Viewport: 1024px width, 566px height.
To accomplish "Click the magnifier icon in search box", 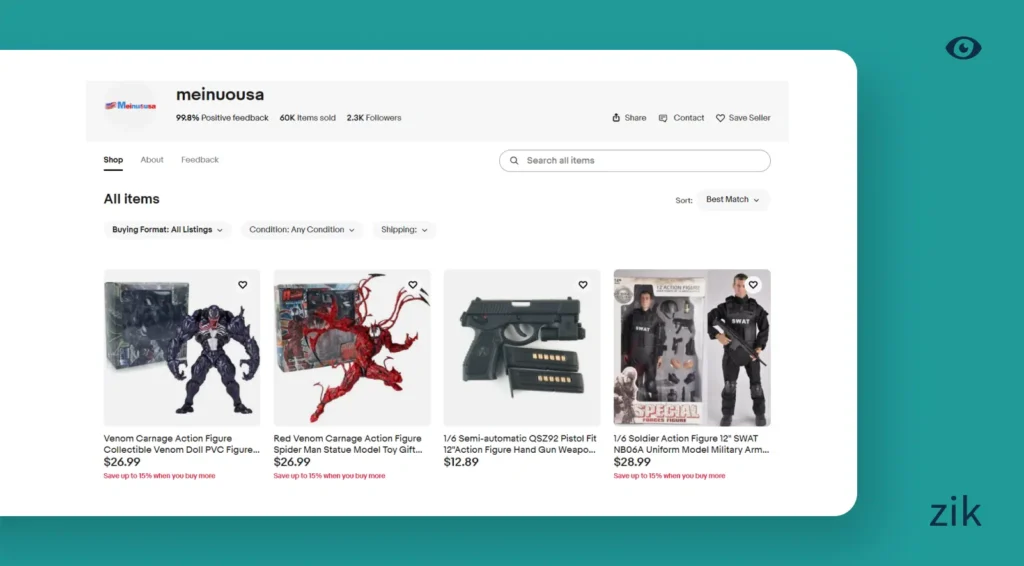I will point(514,160).
